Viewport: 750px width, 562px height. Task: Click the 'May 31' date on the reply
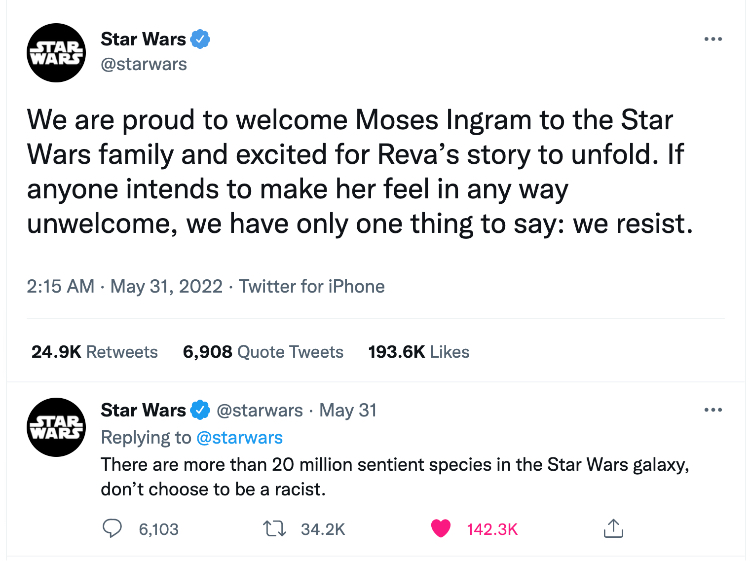coord(348,410)
